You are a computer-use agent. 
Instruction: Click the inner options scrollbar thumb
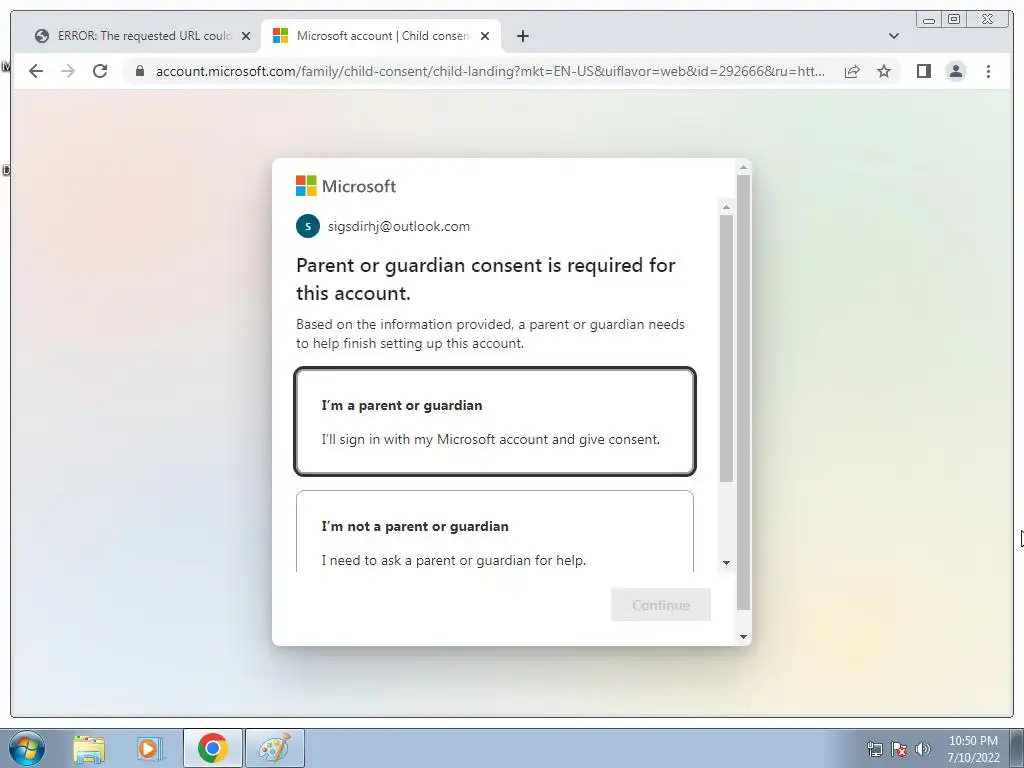click(x=726, y=348)
